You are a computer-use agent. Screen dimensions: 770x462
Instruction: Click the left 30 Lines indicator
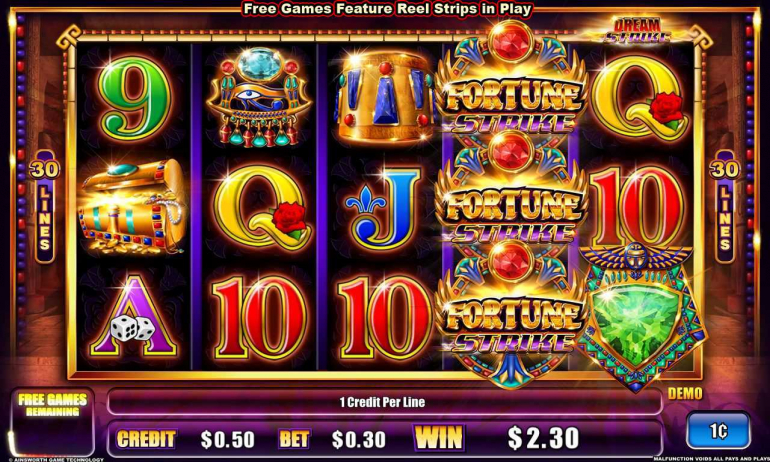[x=45, y=207]
